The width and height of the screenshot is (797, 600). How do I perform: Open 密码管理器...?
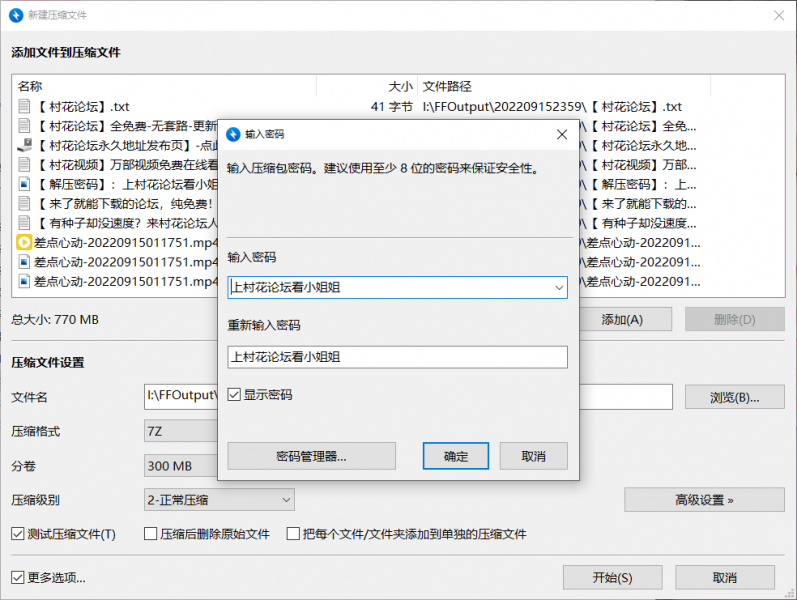coord(311,456)
